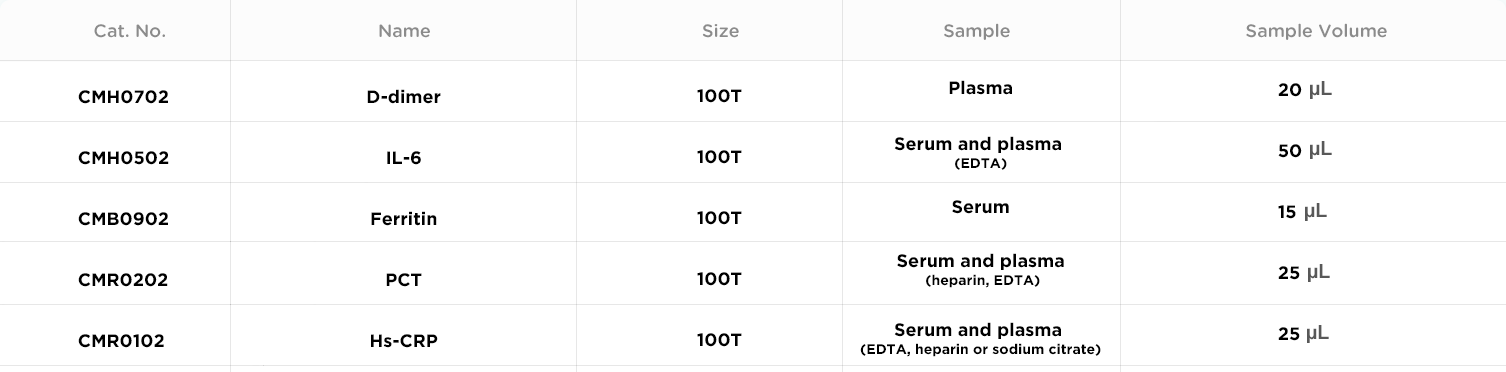Viewport: 1506px width, 372px height.
Task: Open the Ferritin product name
Action: click(x=404, y=218)
